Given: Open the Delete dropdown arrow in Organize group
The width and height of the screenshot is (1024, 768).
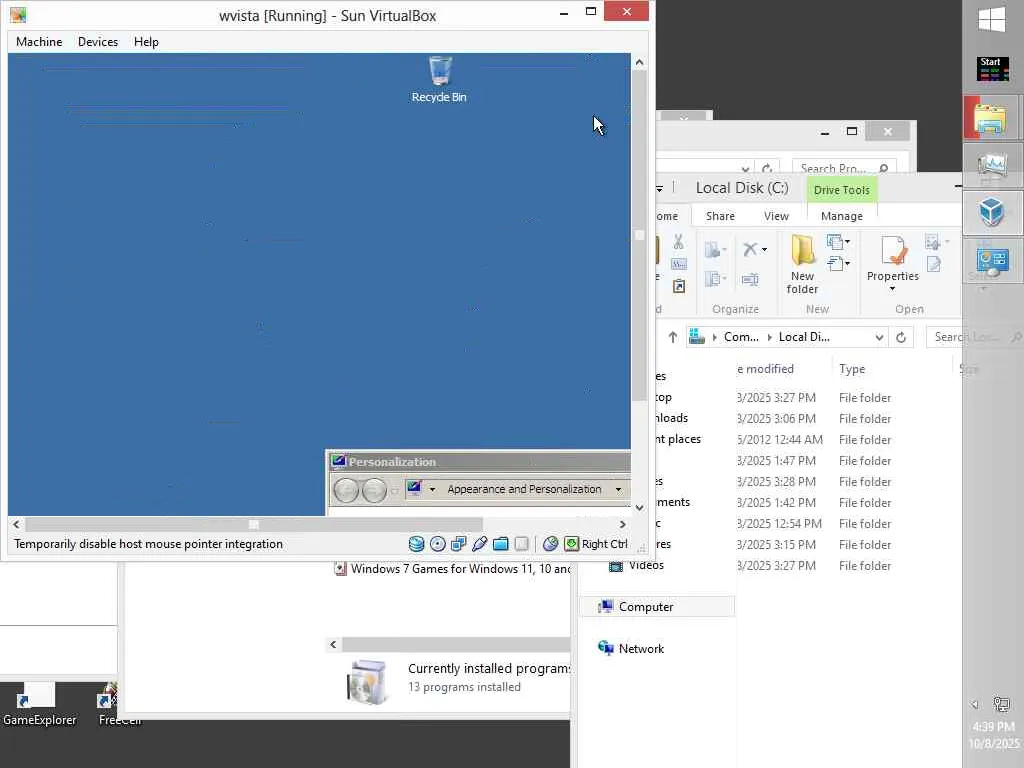Looking at the screenshot, I should click(x=764, y=249).
